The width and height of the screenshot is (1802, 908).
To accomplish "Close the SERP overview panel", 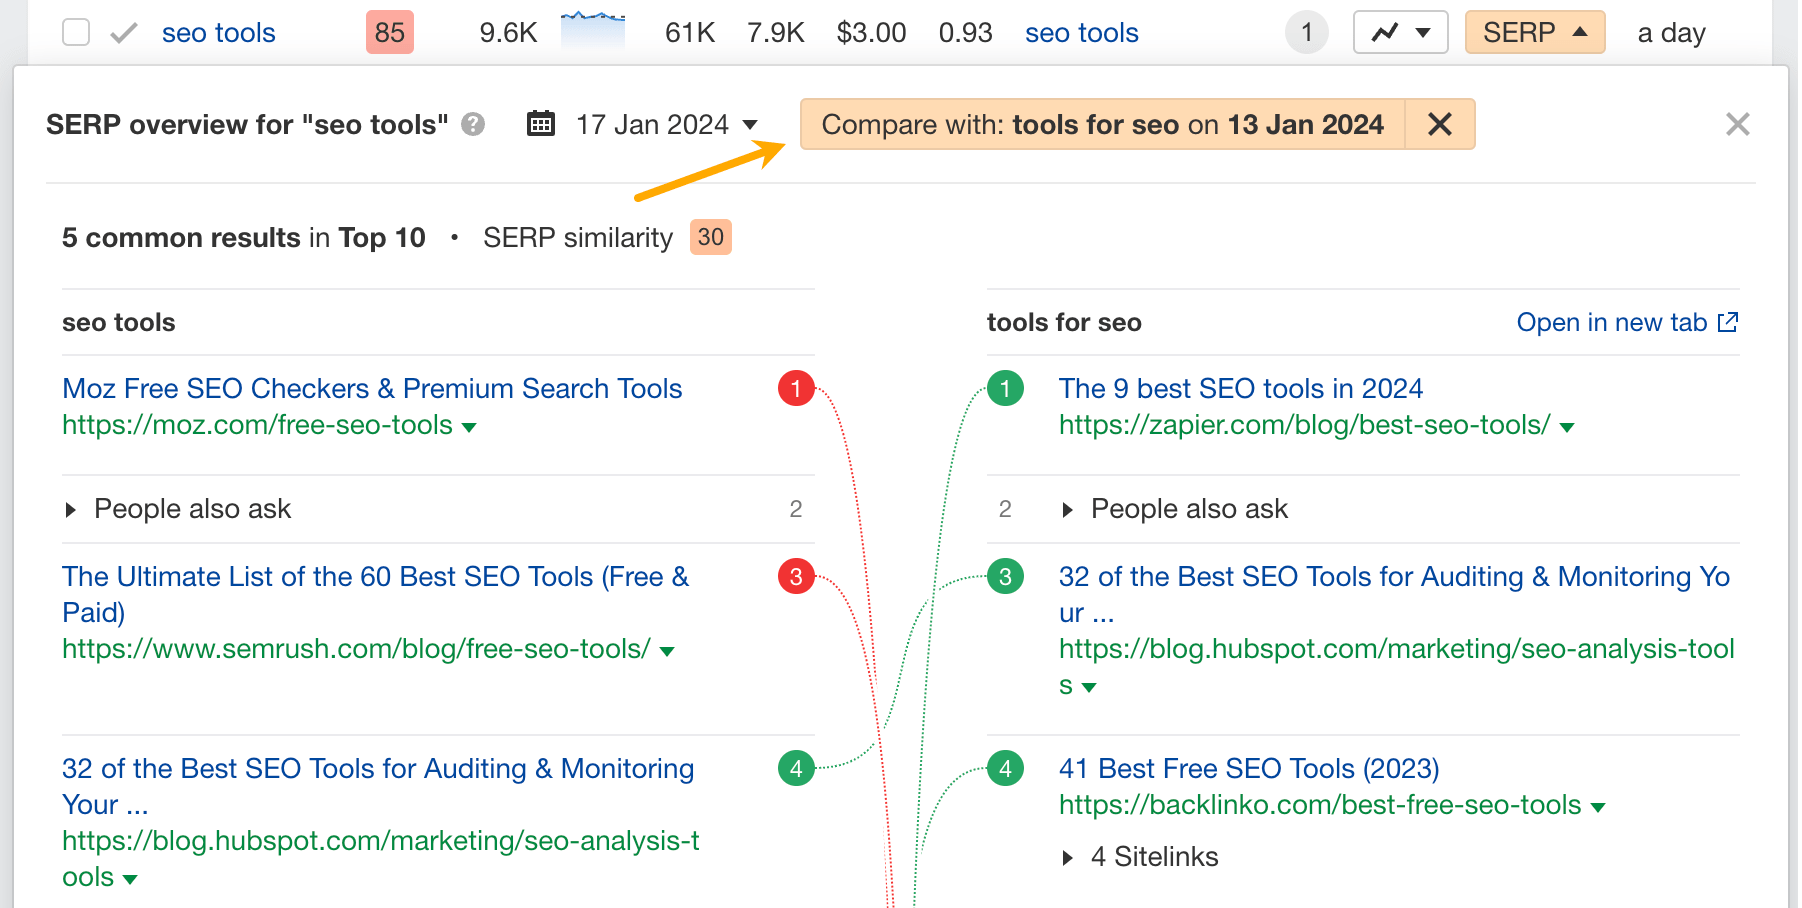I will click(1737, 124).
